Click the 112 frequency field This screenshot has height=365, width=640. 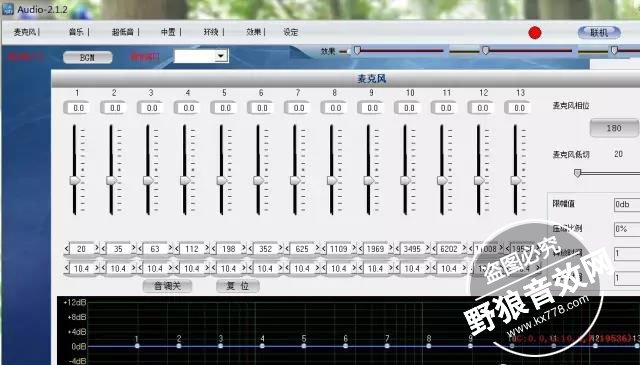pyautogui.click(x=192, y=249)
